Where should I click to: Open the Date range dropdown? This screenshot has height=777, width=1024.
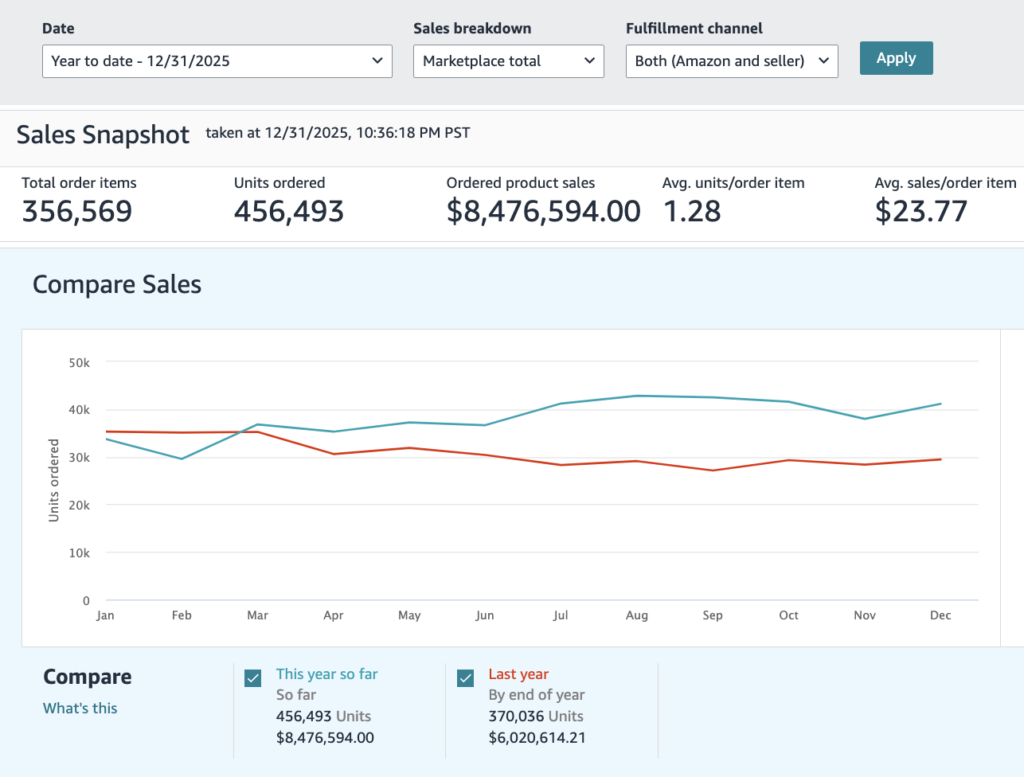pos(217,61)
